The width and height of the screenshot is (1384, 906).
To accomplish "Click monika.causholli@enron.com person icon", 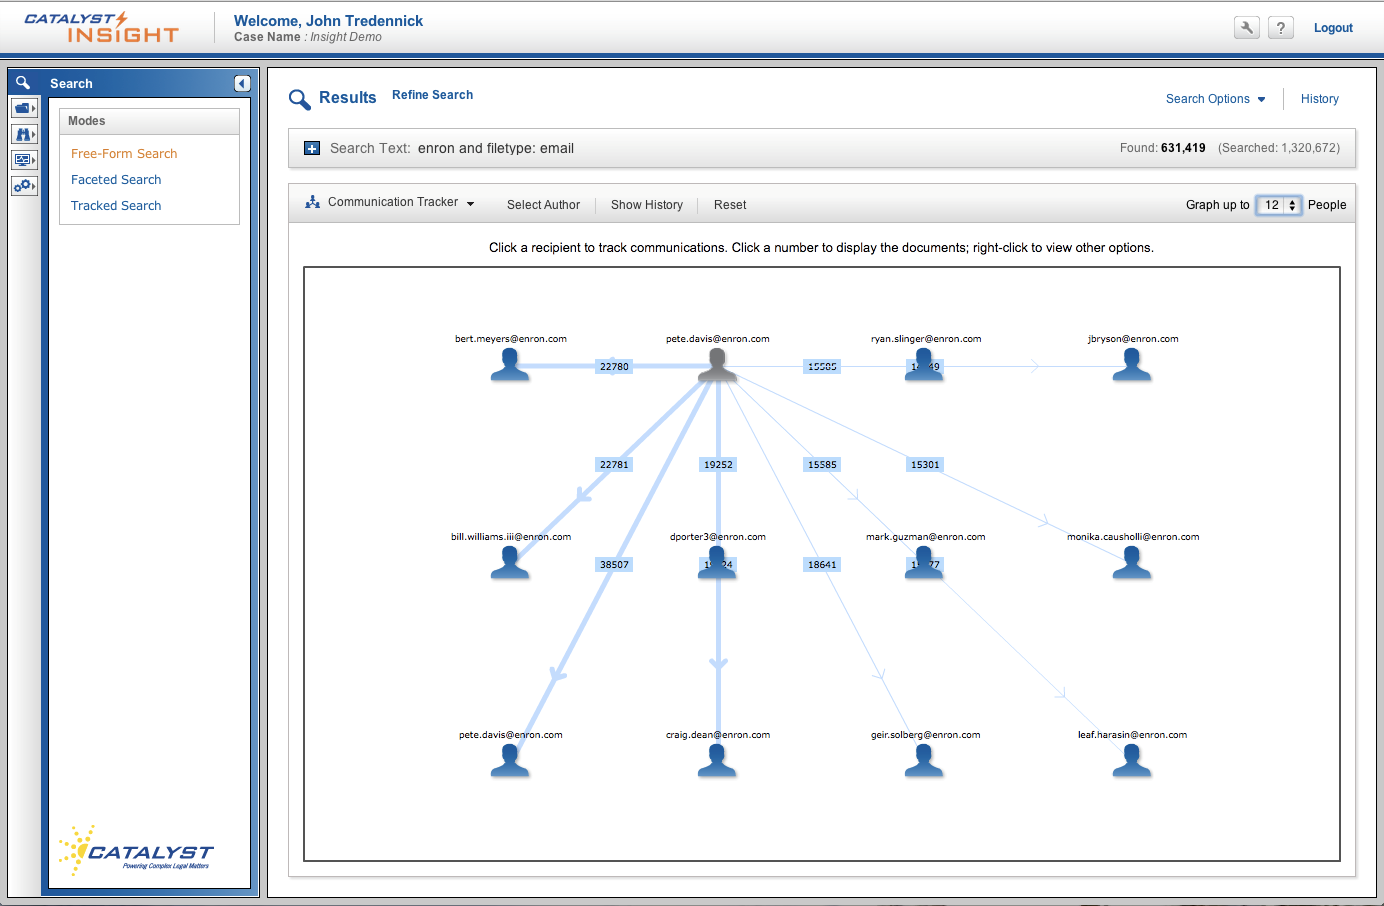I will tap(1132, 563).
